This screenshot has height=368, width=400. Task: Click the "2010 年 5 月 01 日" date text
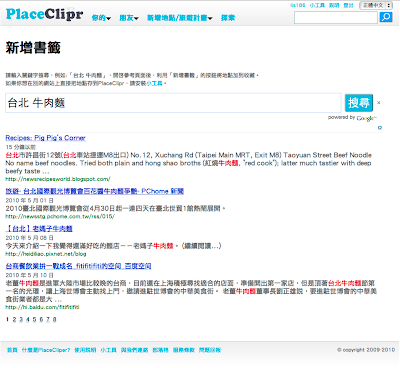coord(29,200)
